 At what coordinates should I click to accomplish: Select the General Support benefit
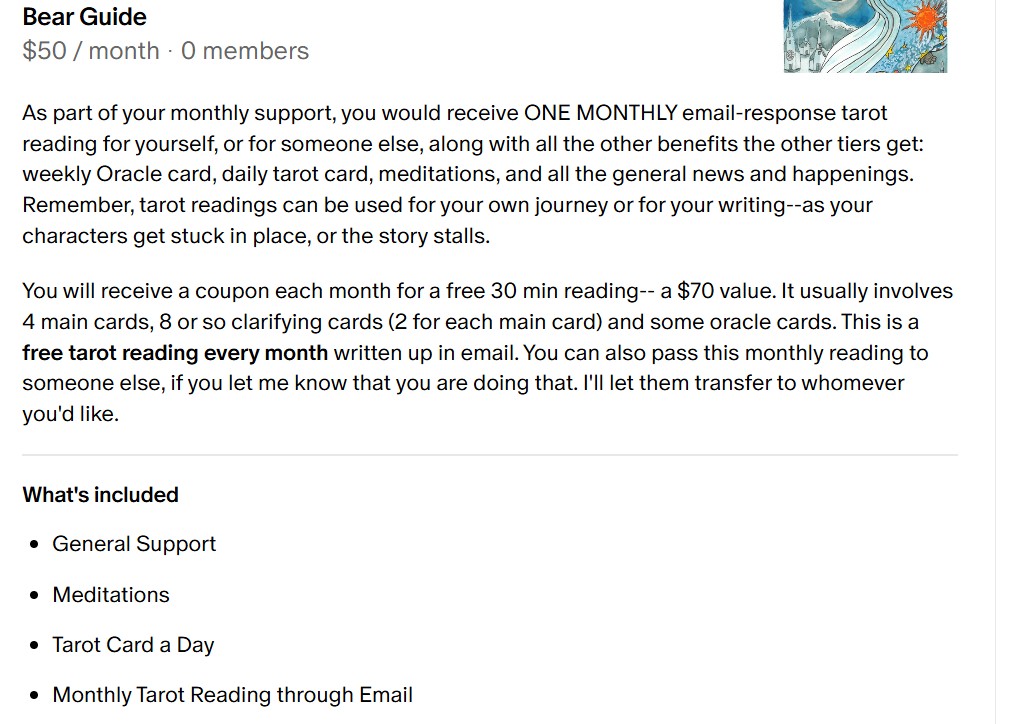pos(134,544)
